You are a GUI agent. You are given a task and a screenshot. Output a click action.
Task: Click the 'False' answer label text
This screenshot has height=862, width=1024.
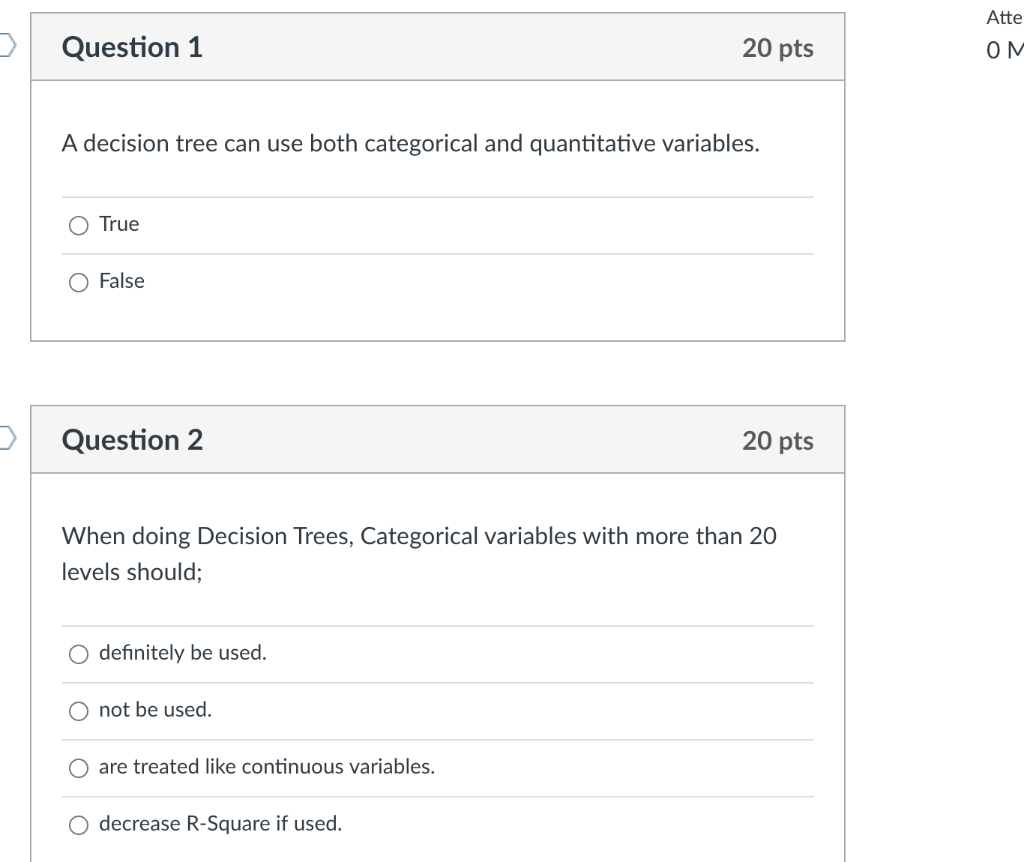122,281
